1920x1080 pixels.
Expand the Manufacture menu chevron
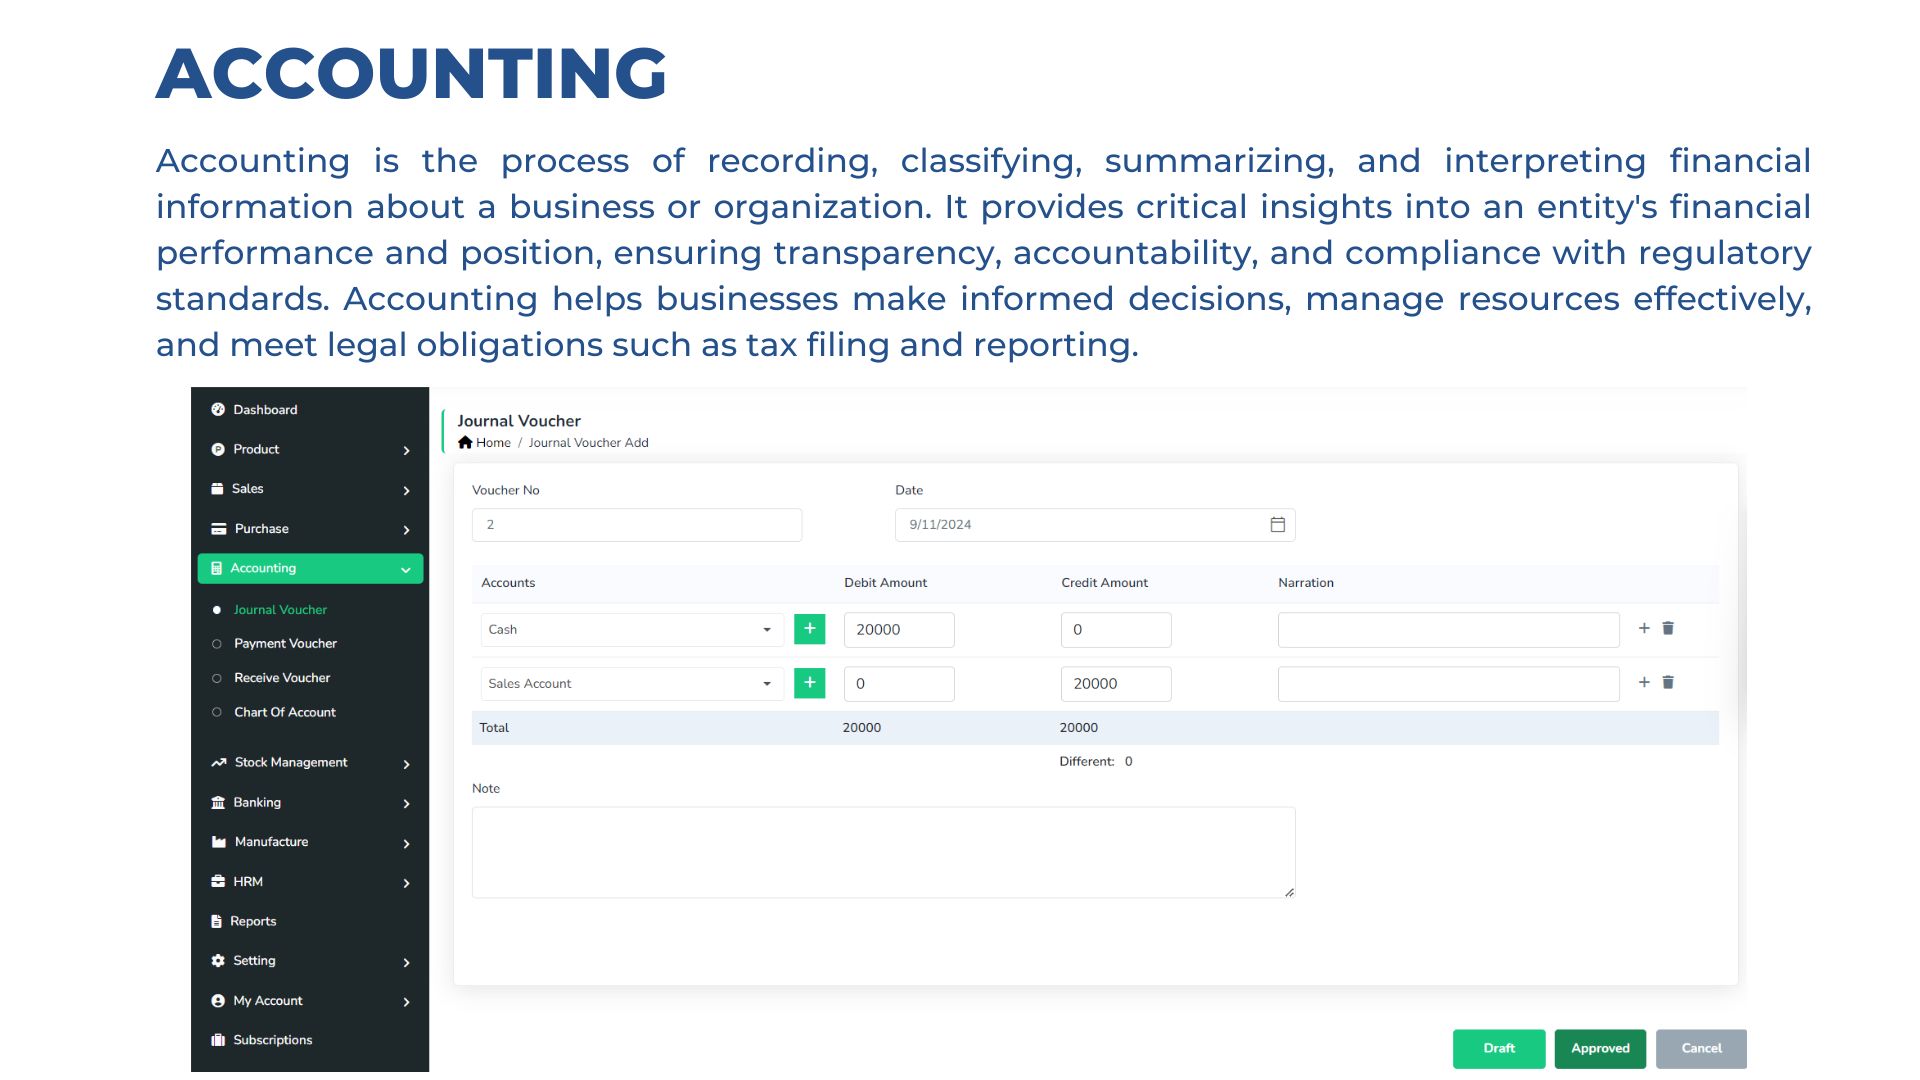406,844
